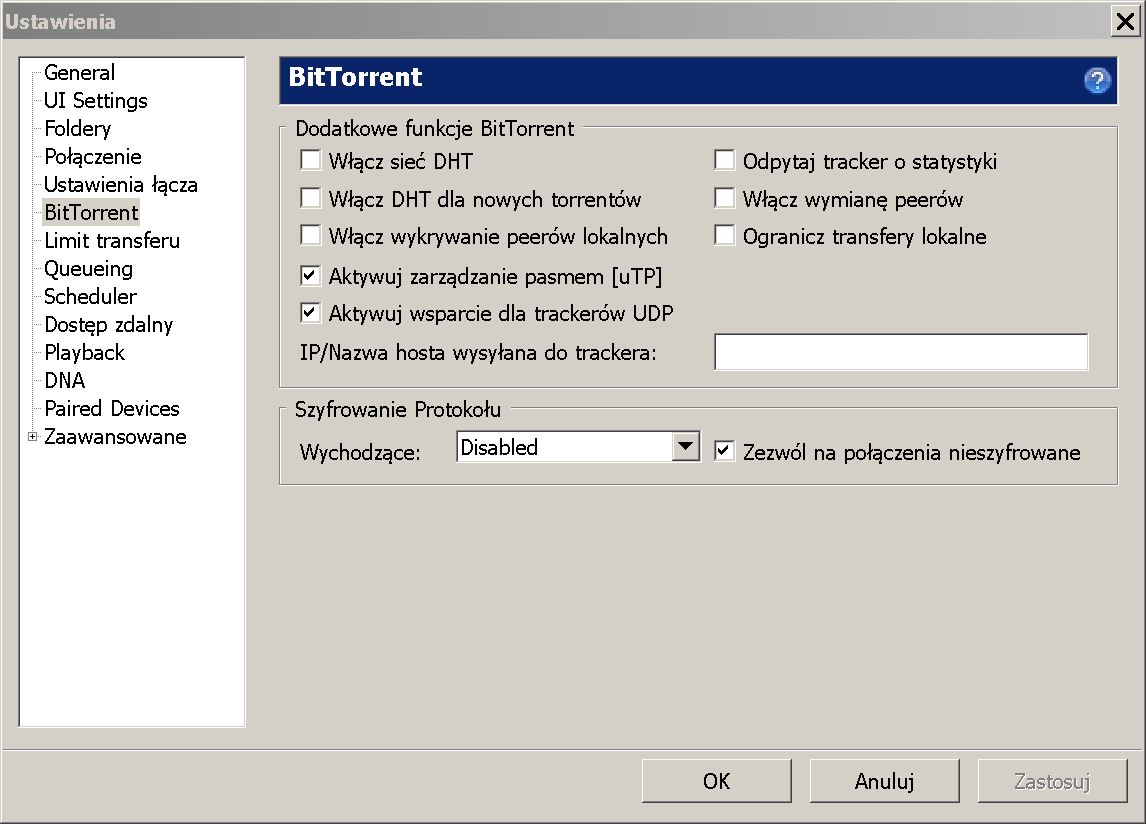Open Playback settings
The image size is (1146, 824).
click(x=85, y=352)
